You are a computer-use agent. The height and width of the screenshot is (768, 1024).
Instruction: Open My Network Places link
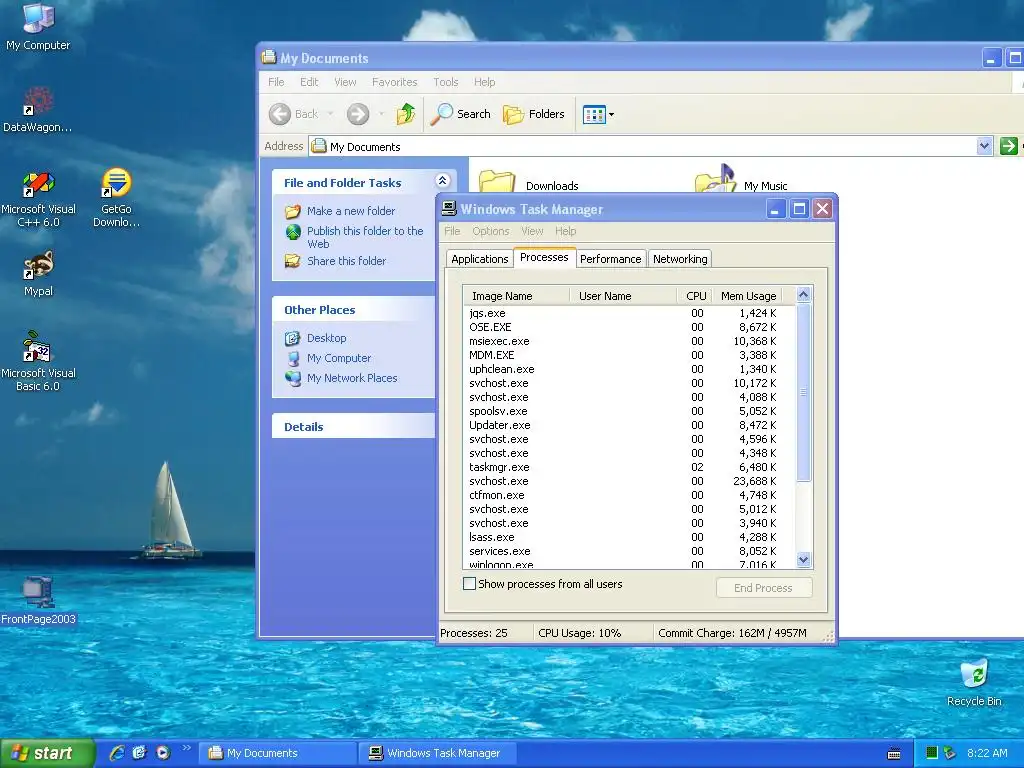point(352,378)
